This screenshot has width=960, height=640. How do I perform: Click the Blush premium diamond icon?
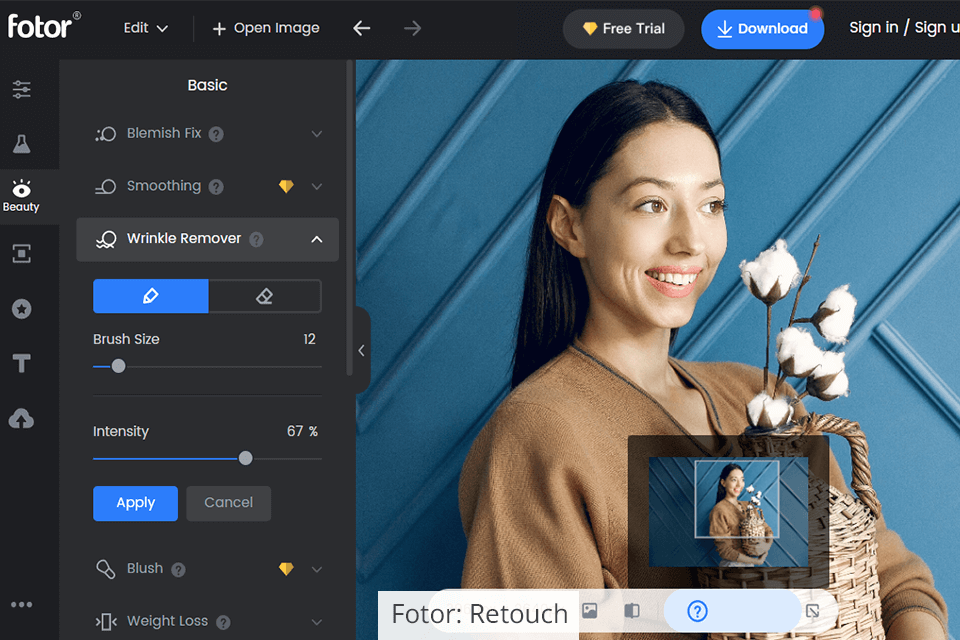[x=286, y=569]
